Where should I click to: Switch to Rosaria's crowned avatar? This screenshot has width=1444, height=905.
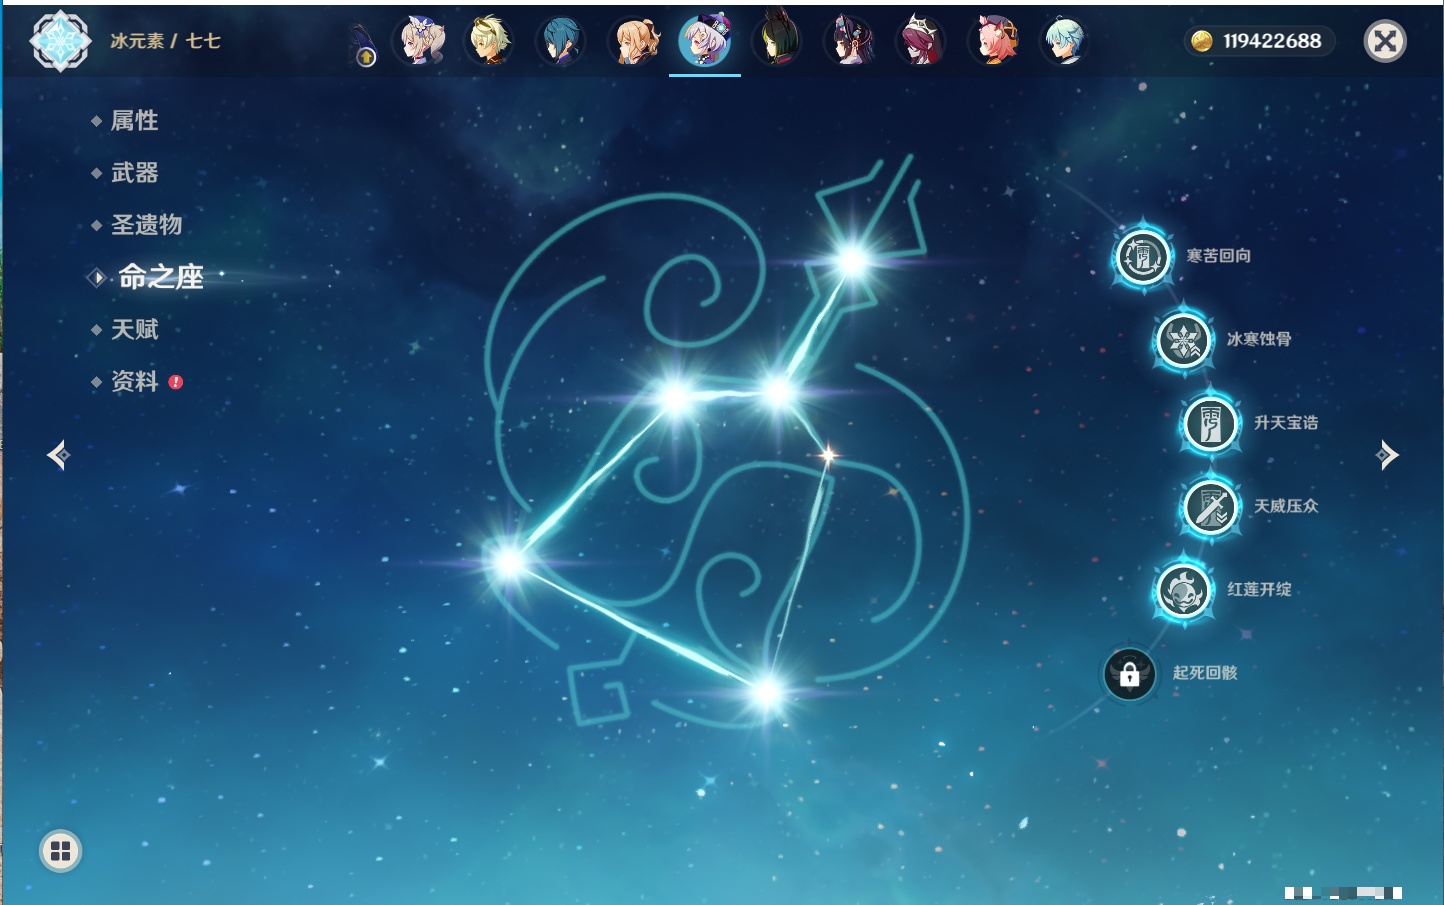coord(921,41)
